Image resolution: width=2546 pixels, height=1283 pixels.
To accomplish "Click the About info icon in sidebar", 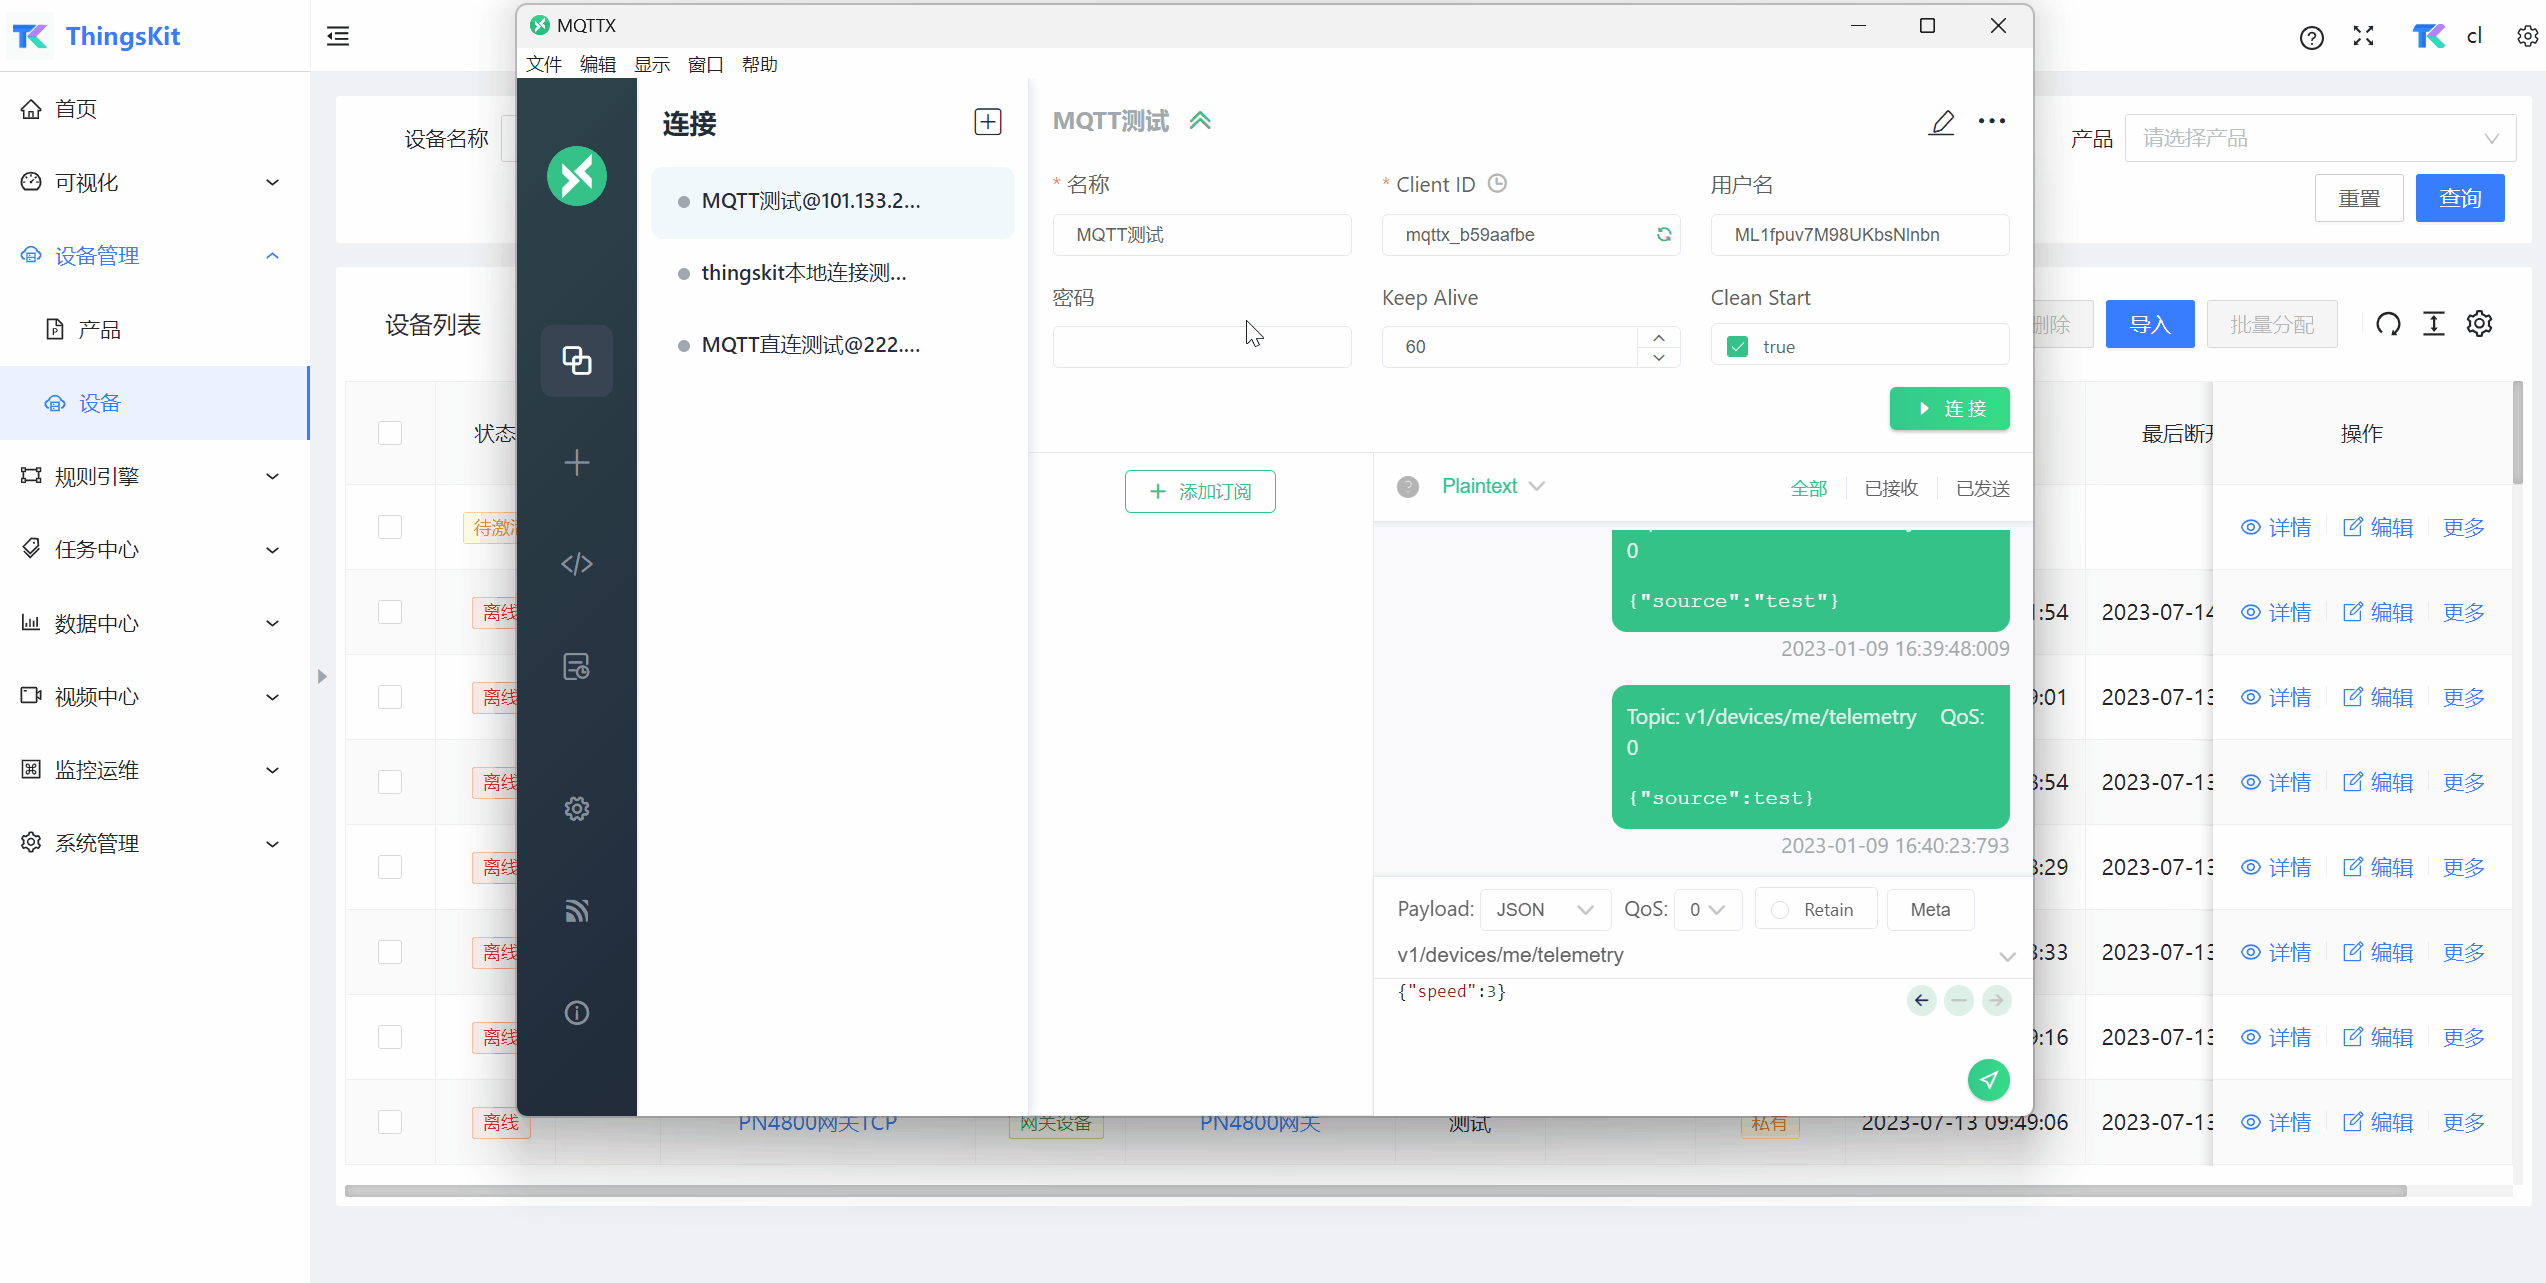I will click(x=576, y=1012).
